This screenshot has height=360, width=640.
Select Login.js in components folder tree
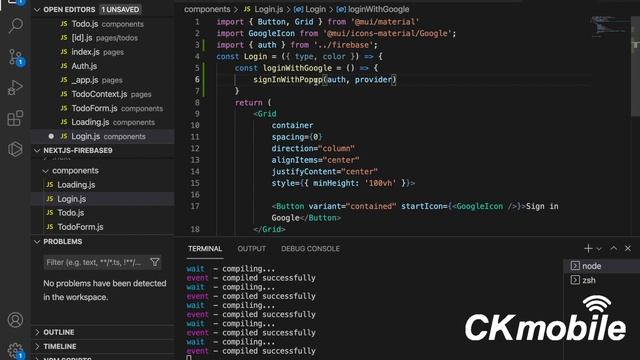pyautogui.click(x=103, y=199)
